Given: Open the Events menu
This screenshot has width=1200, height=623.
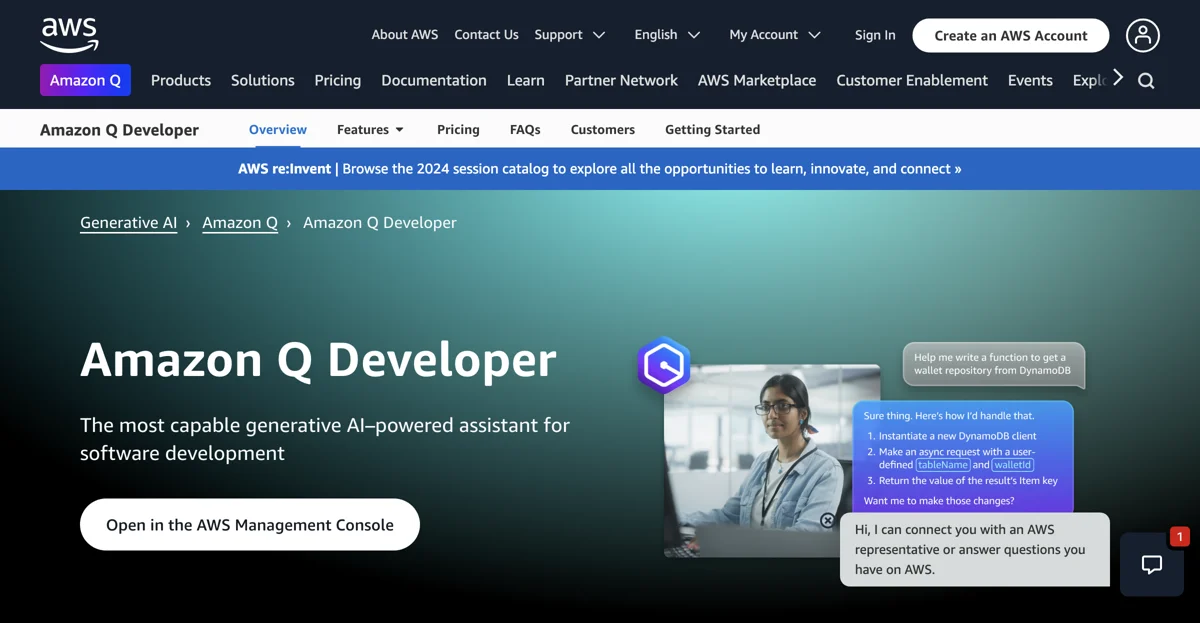Looking at the screenshot, I should [1030, 80].
